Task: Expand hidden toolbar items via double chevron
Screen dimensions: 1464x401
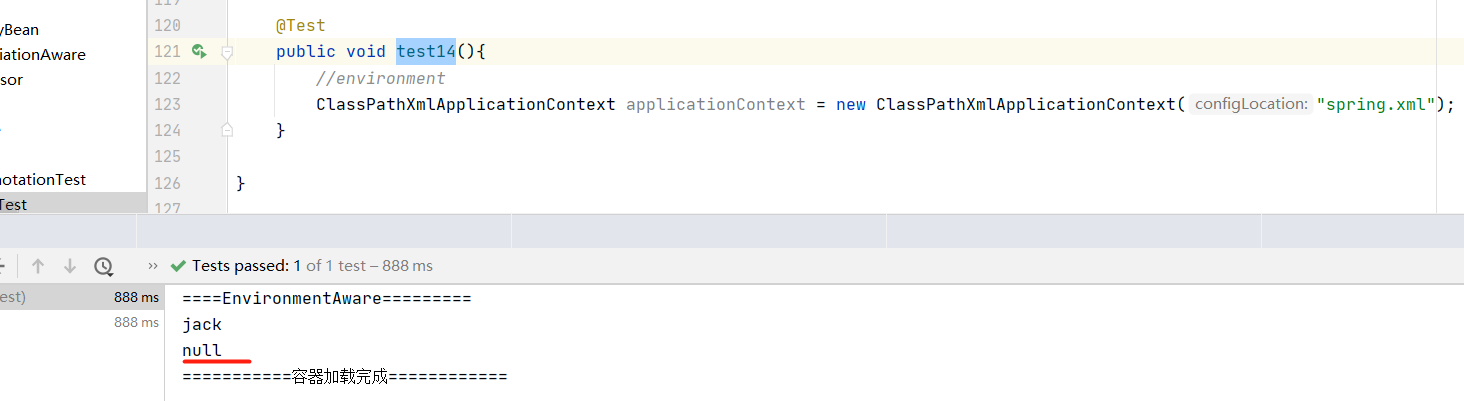Action: pyautogui.click(x=153, y=266)
